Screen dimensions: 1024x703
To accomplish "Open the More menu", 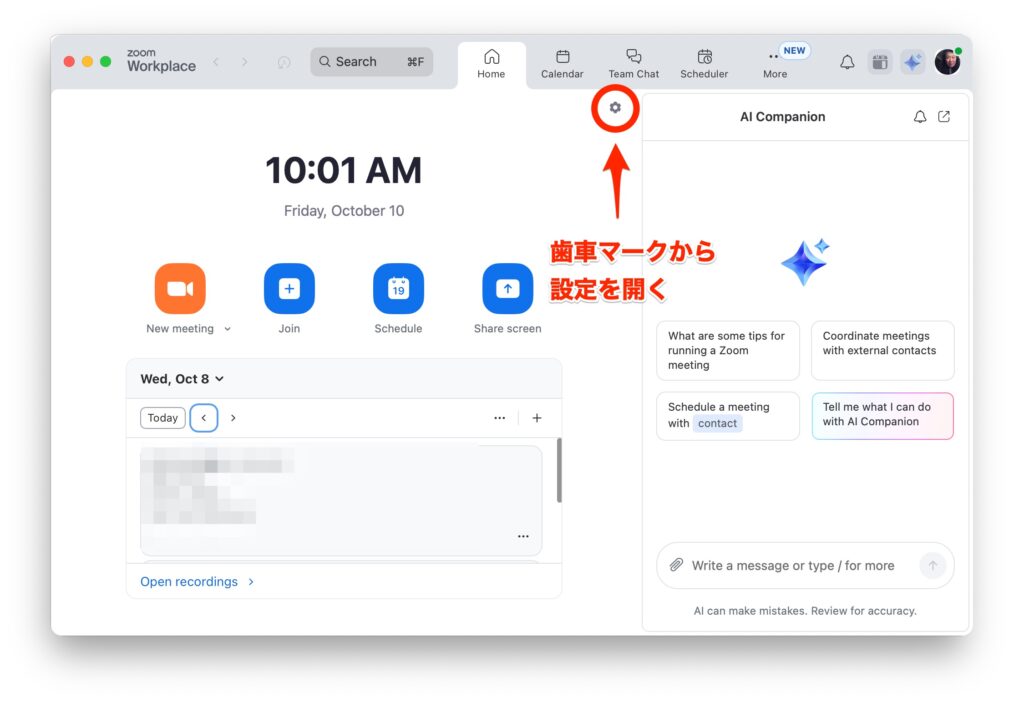I will [x=774, y=63].
